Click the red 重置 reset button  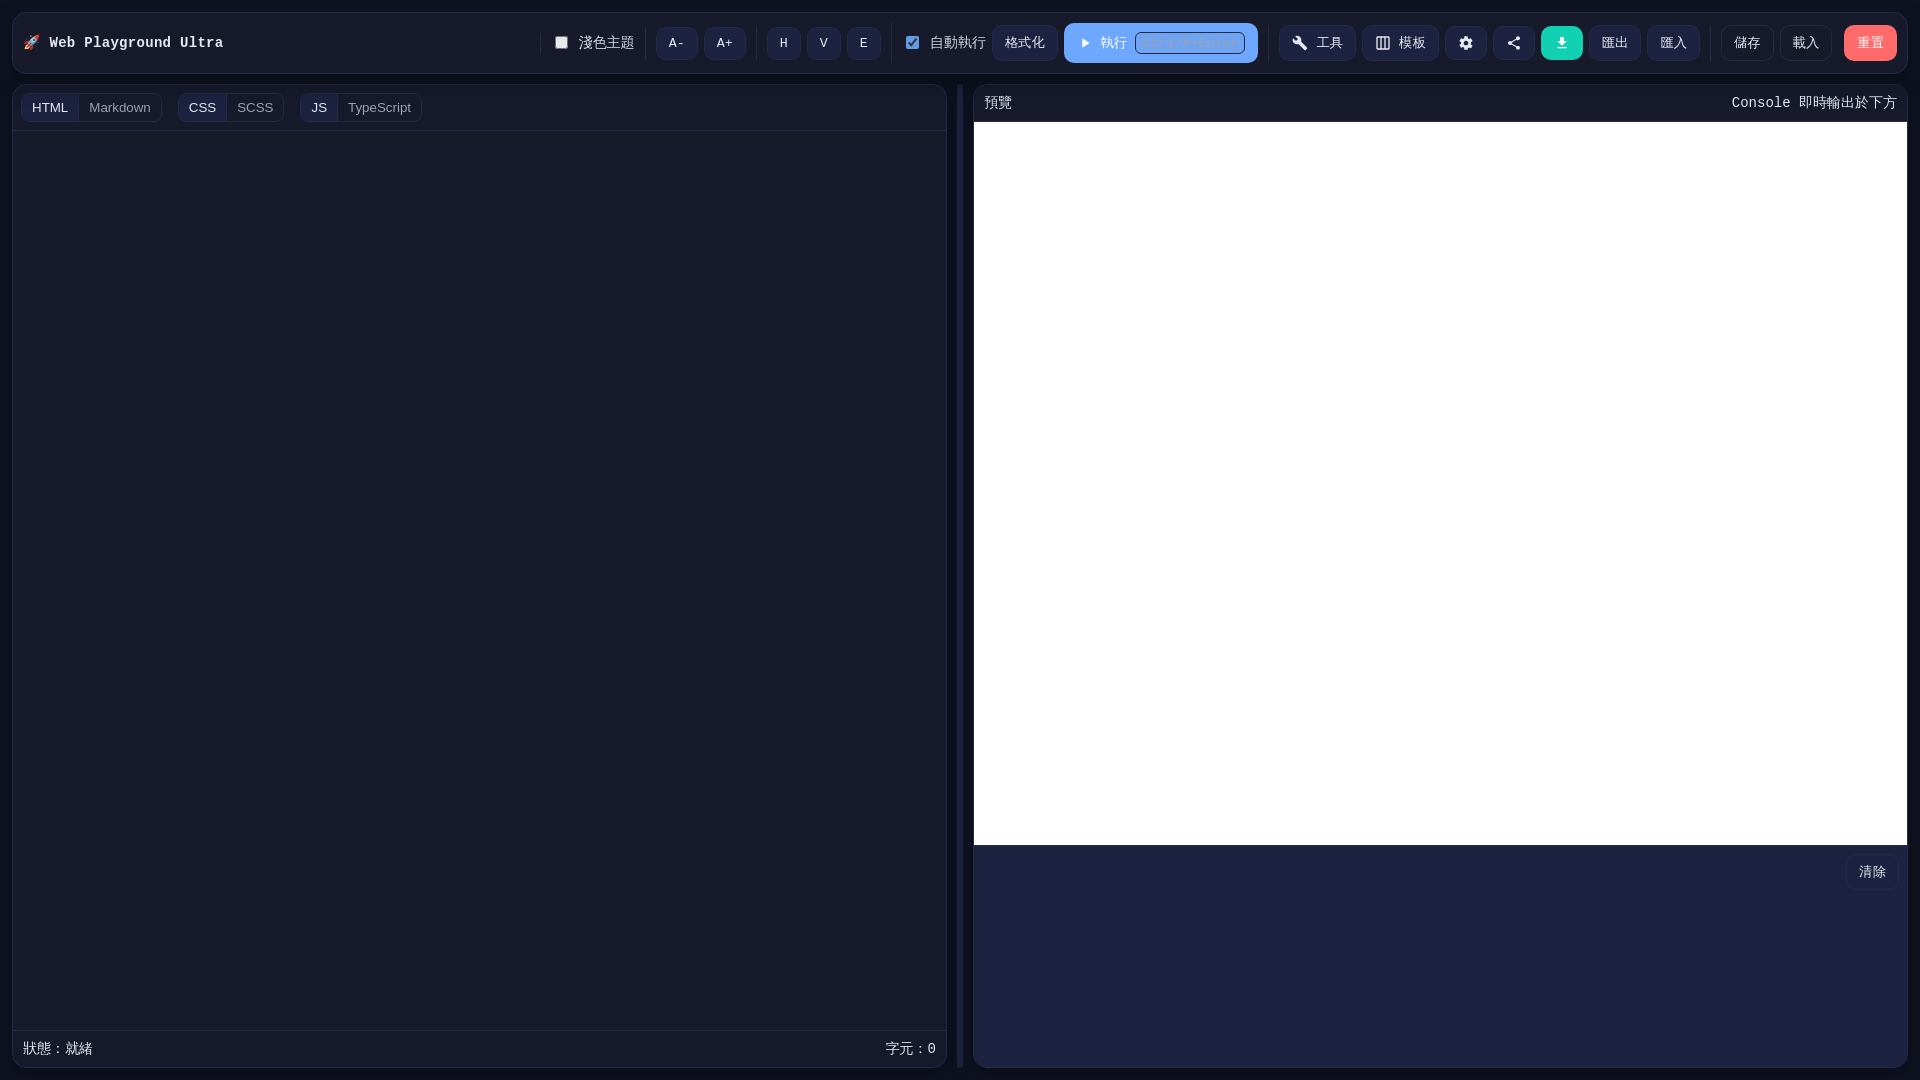1871,43
